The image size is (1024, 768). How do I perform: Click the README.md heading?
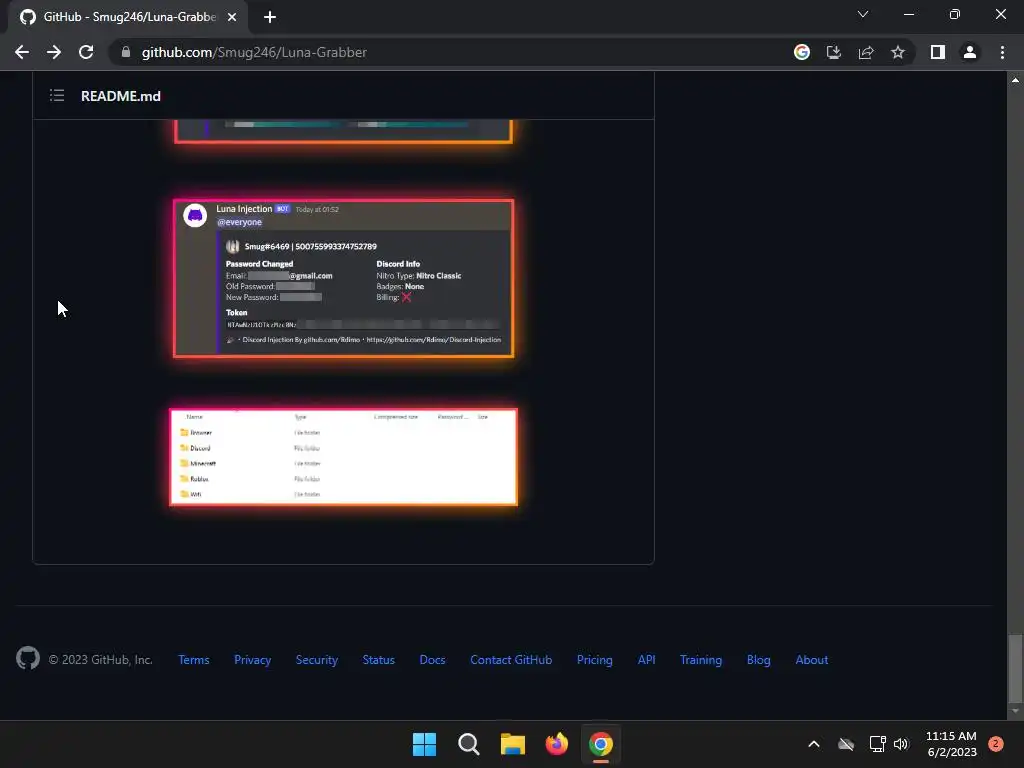click(x=121, y=96)
